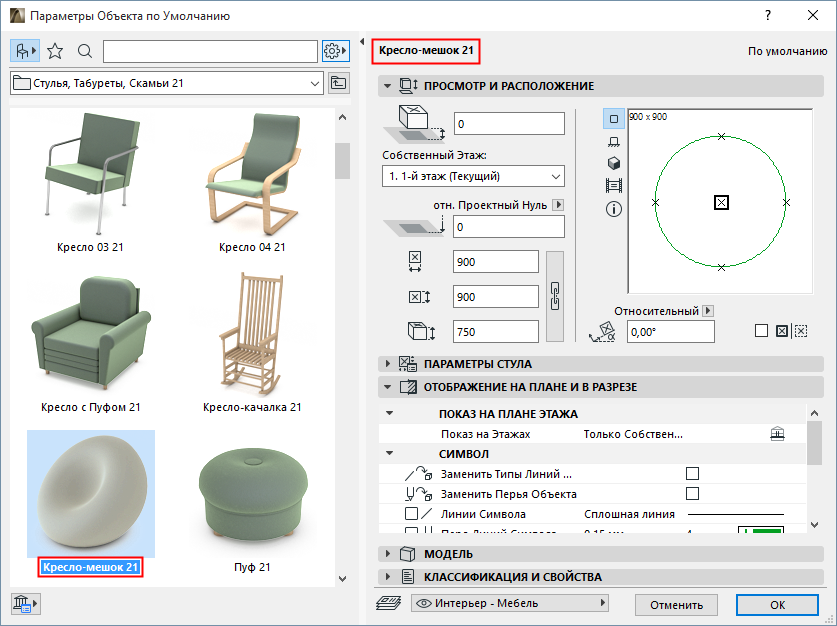Show object information in preview
The image size is (837, 626).
click(x=614, y=209)
